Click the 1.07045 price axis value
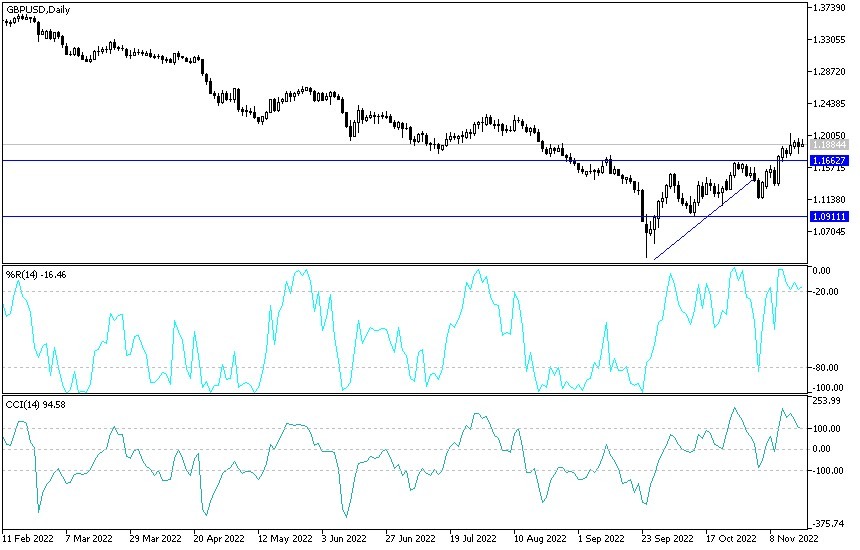This screenshot has height=550, width=860. click(x=830, y=232)
